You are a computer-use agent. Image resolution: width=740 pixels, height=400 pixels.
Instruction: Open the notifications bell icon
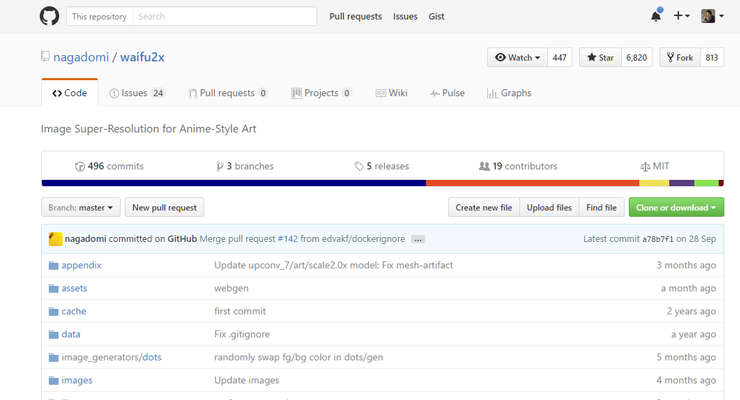(656, 16)
